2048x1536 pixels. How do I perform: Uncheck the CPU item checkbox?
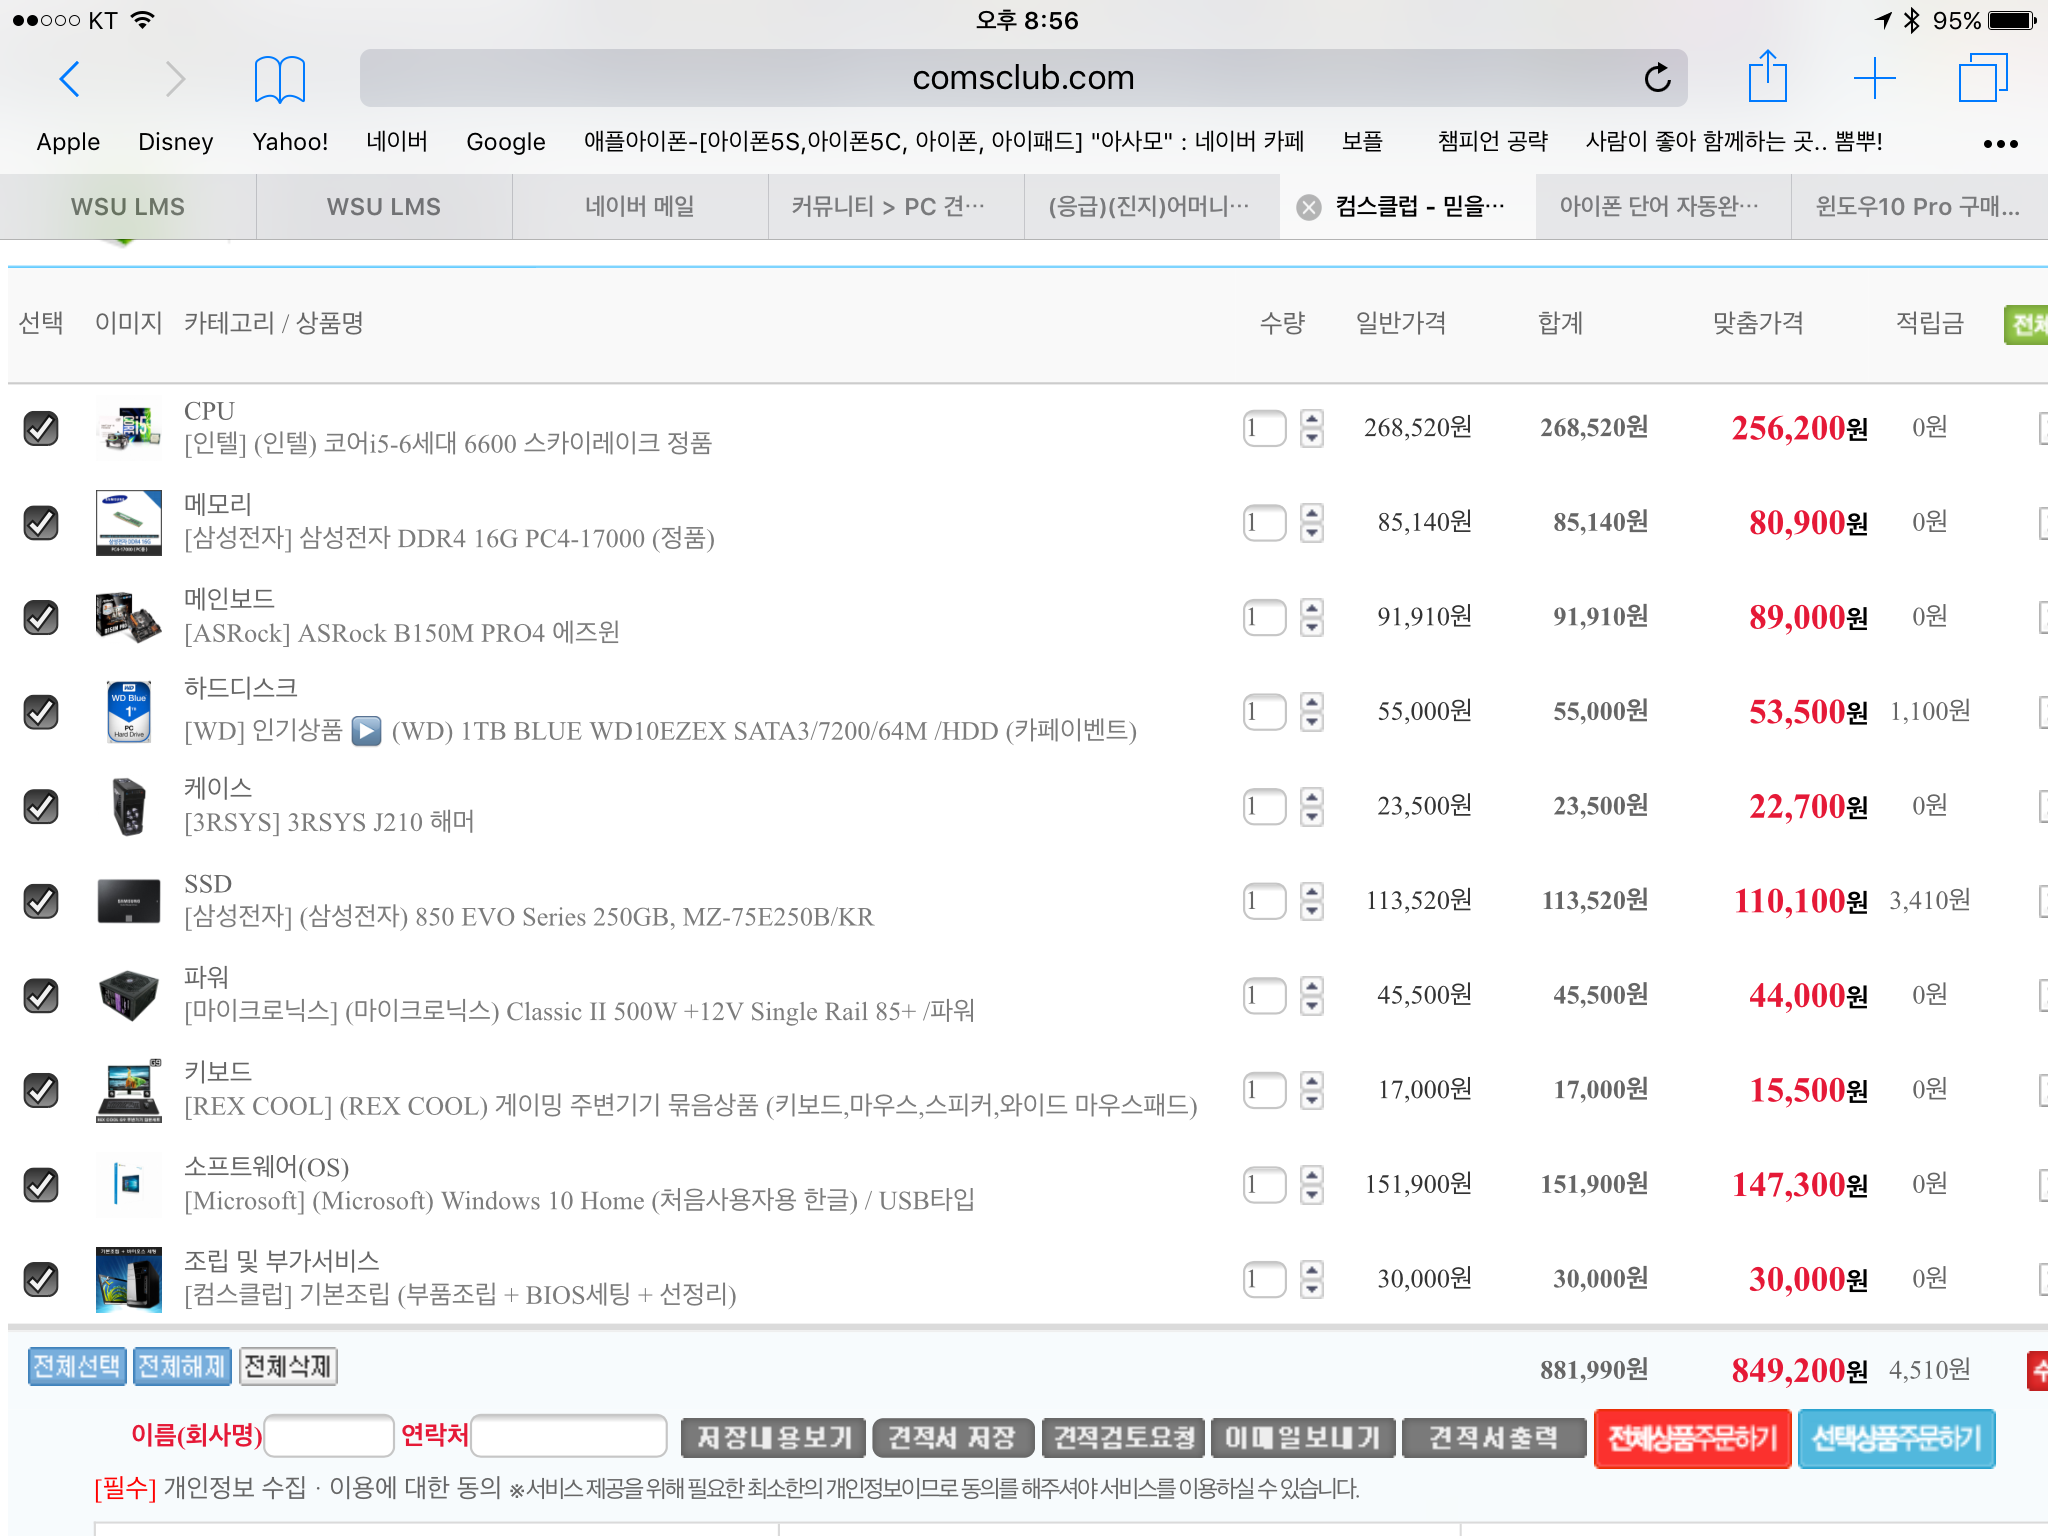(41, 428)
